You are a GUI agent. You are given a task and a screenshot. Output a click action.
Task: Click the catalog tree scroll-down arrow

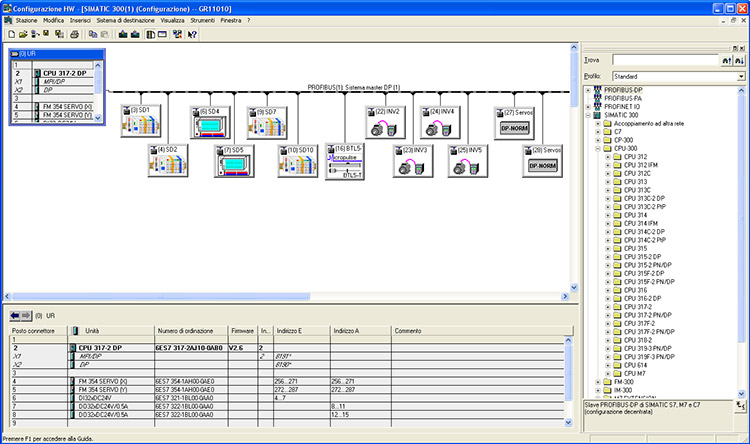coord(741,394)
